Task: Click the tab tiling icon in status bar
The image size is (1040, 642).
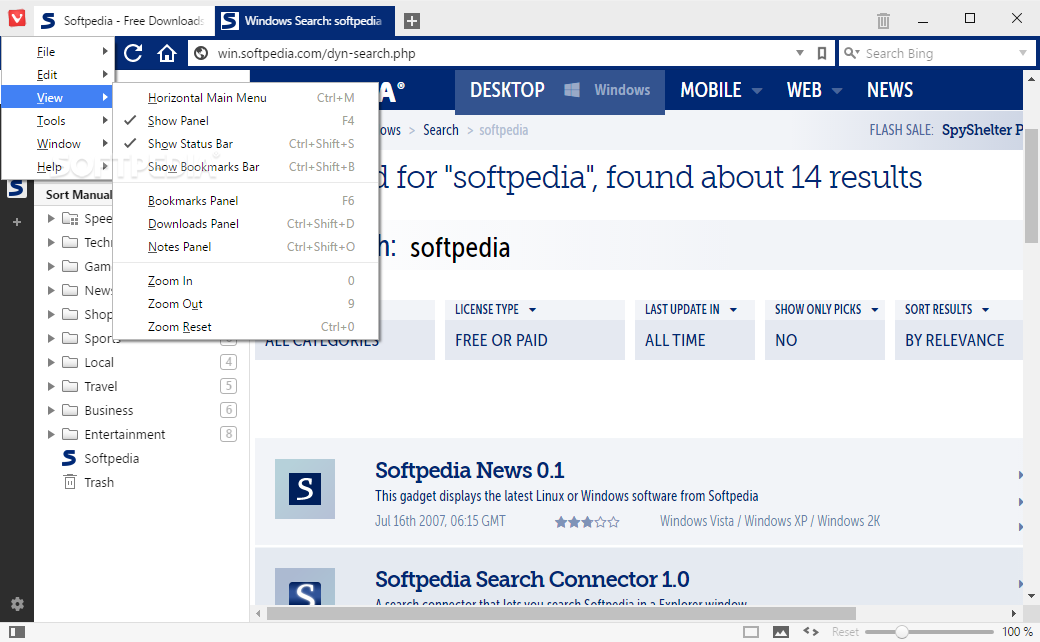Action: pos(751,632)
